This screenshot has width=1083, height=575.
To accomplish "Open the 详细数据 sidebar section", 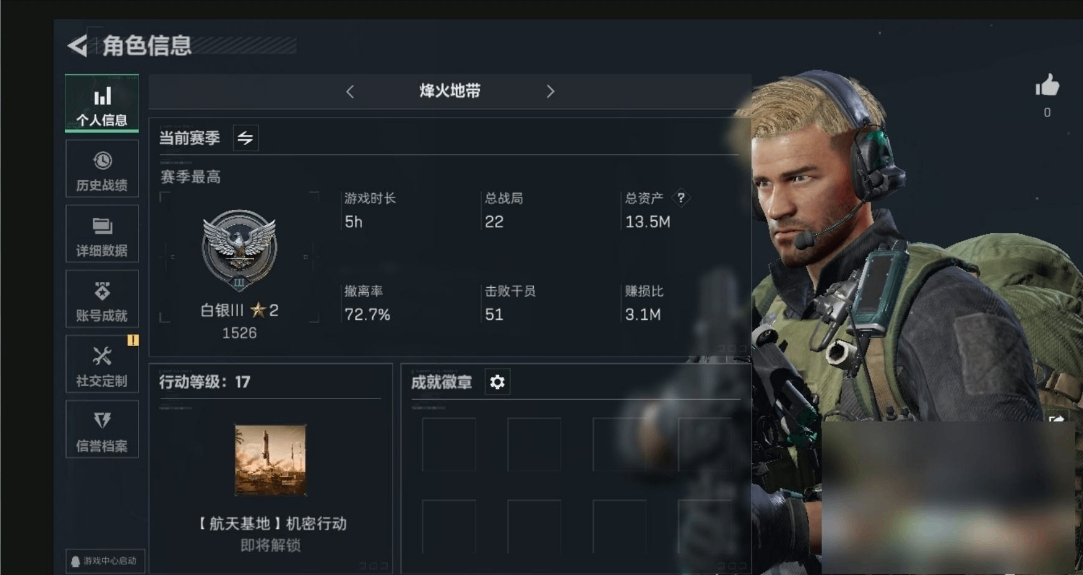I will click(x=102, y=234).
